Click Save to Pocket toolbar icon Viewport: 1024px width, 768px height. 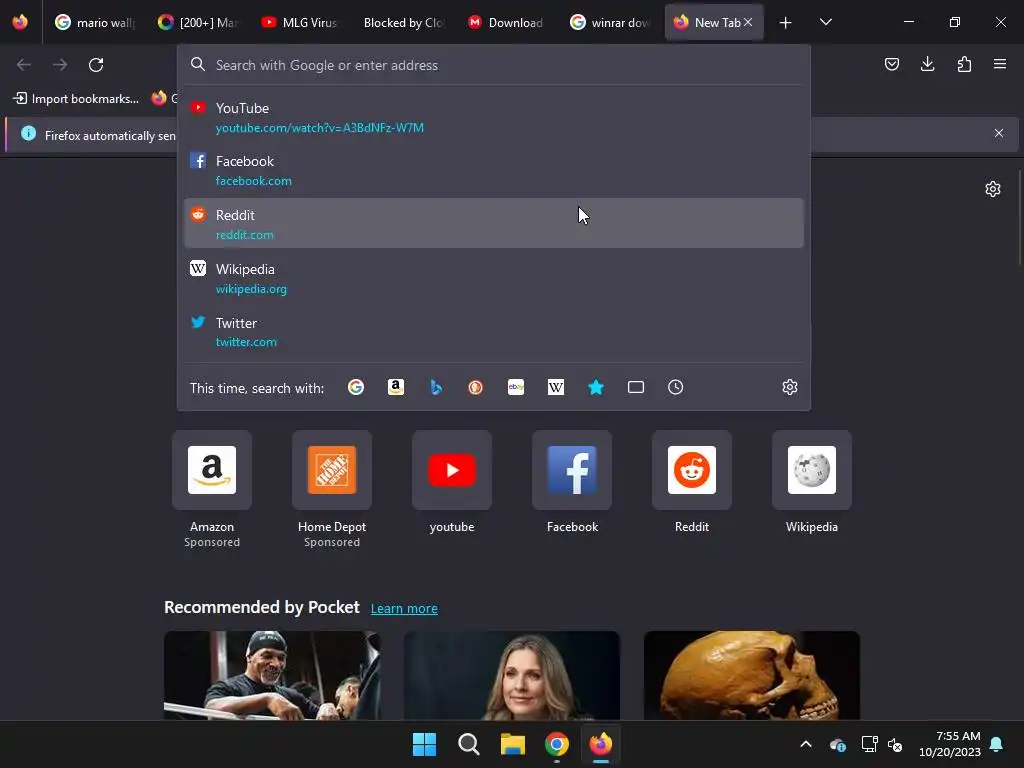tap(891, 64)
